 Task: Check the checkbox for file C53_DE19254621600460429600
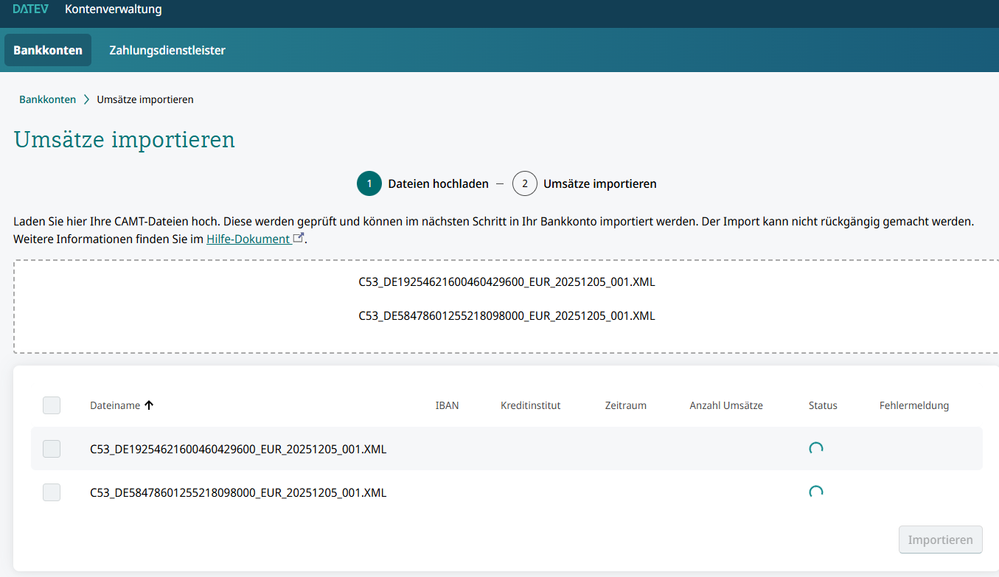[x=51, y=448]
